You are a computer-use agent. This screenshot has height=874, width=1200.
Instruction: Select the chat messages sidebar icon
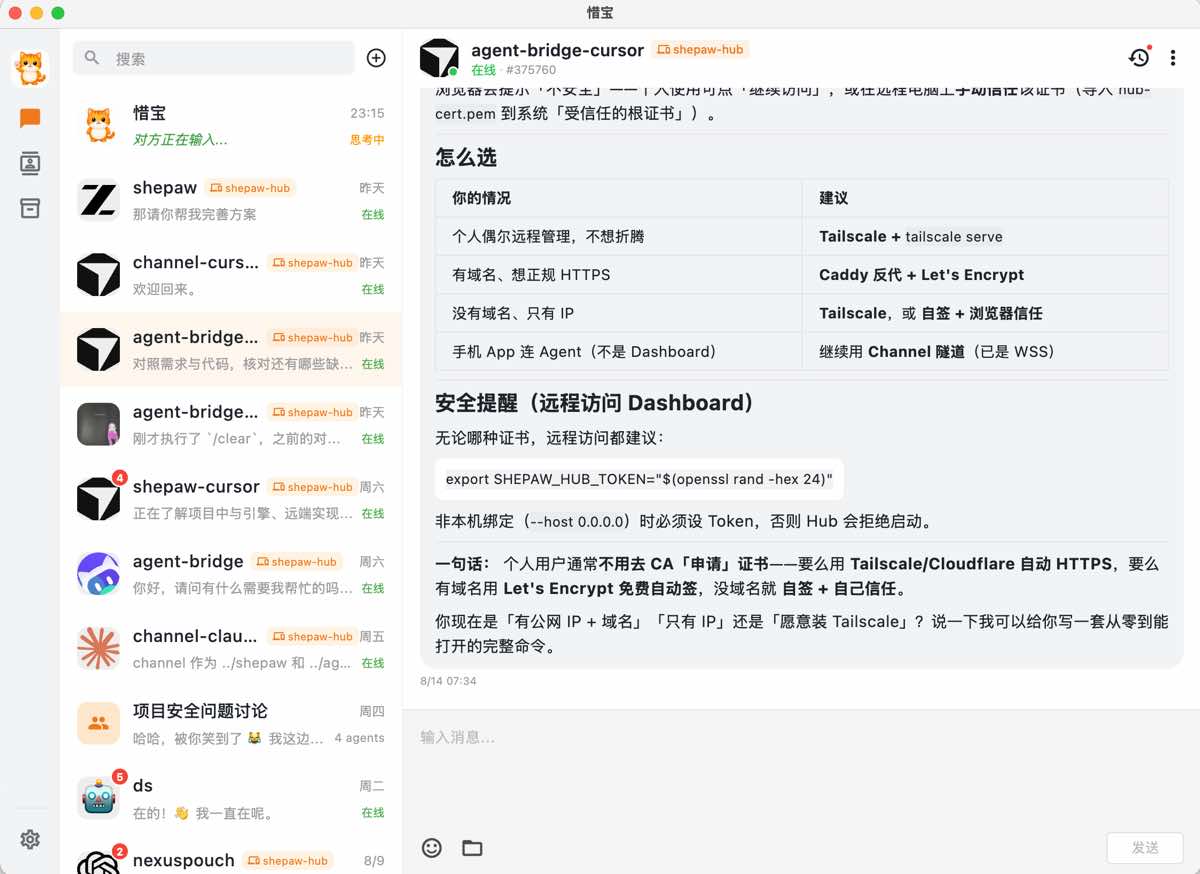pos(30,118)
